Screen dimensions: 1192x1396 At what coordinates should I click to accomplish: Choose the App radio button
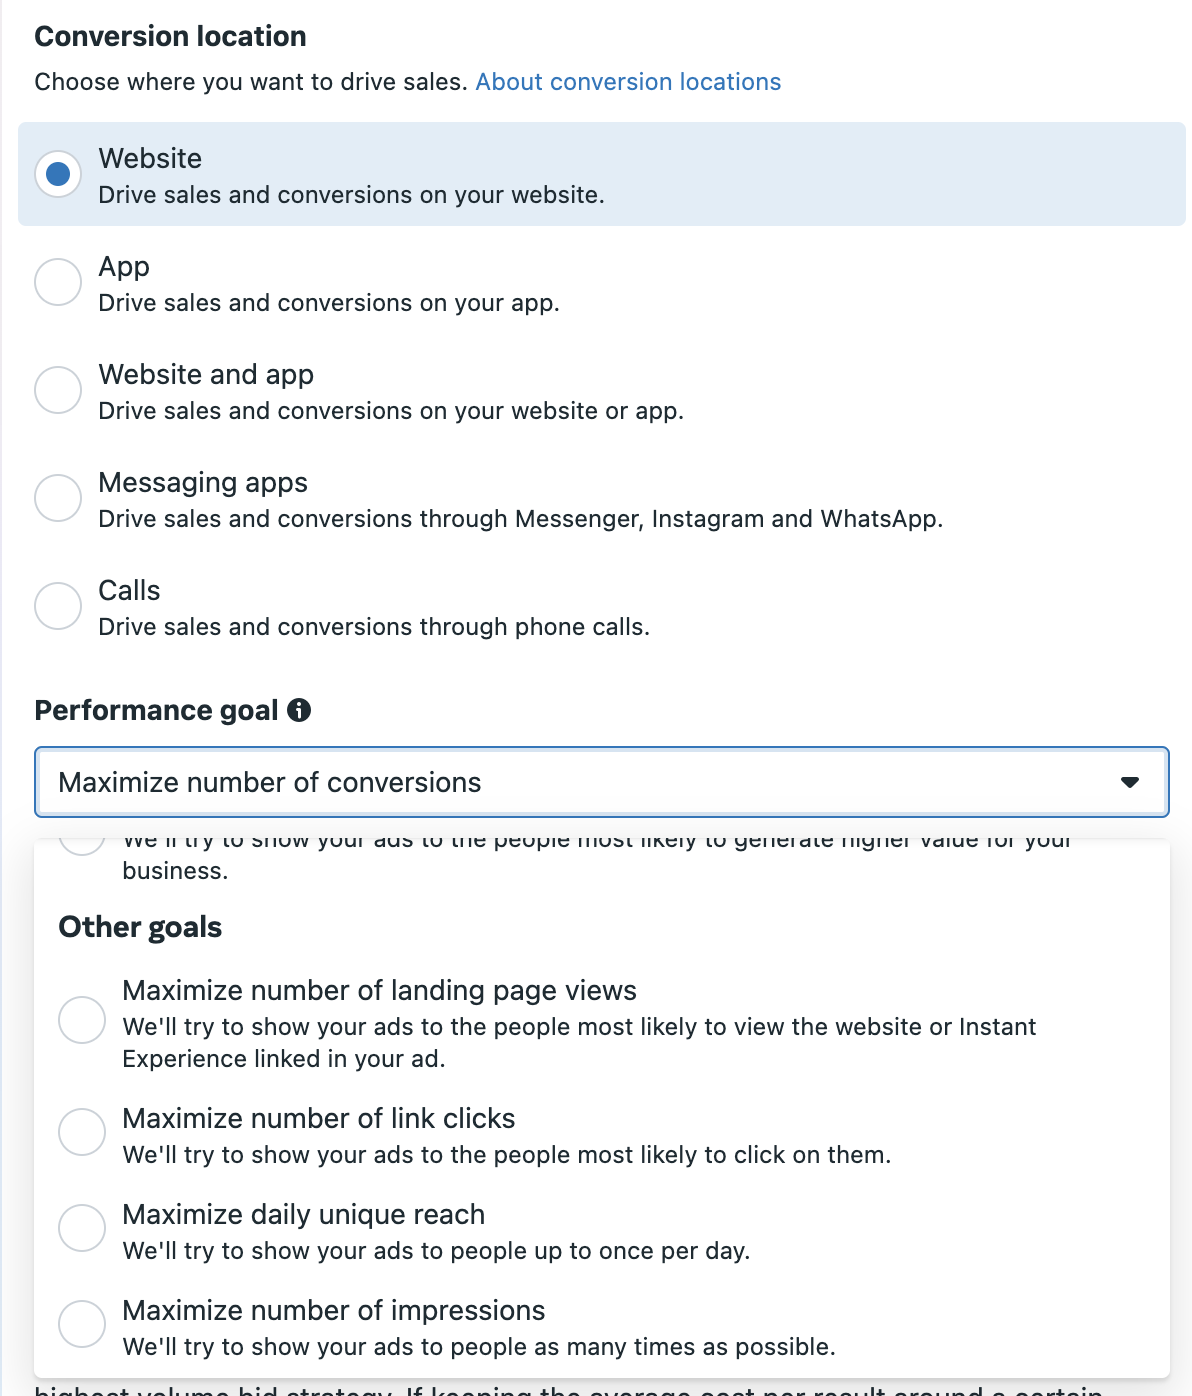[58, 282]
